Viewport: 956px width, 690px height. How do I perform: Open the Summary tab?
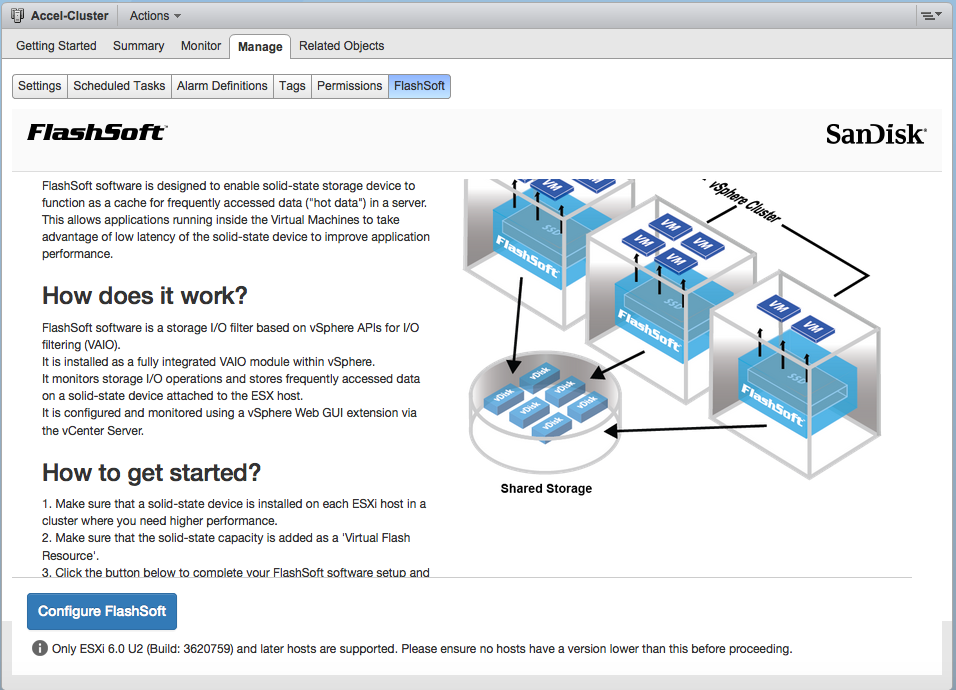pyautogui.click(x=138, y=46)
